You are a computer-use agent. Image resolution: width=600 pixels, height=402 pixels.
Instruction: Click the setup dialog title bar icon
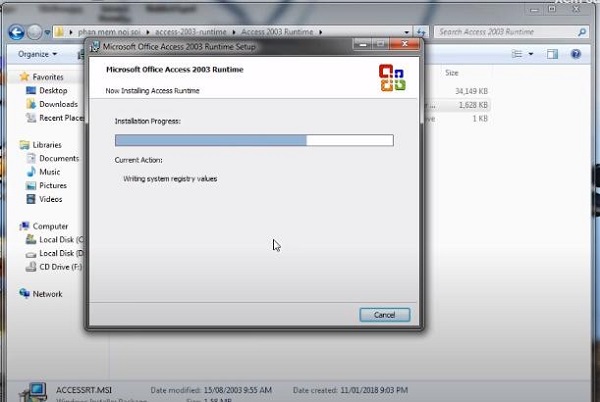coord(95,46)
